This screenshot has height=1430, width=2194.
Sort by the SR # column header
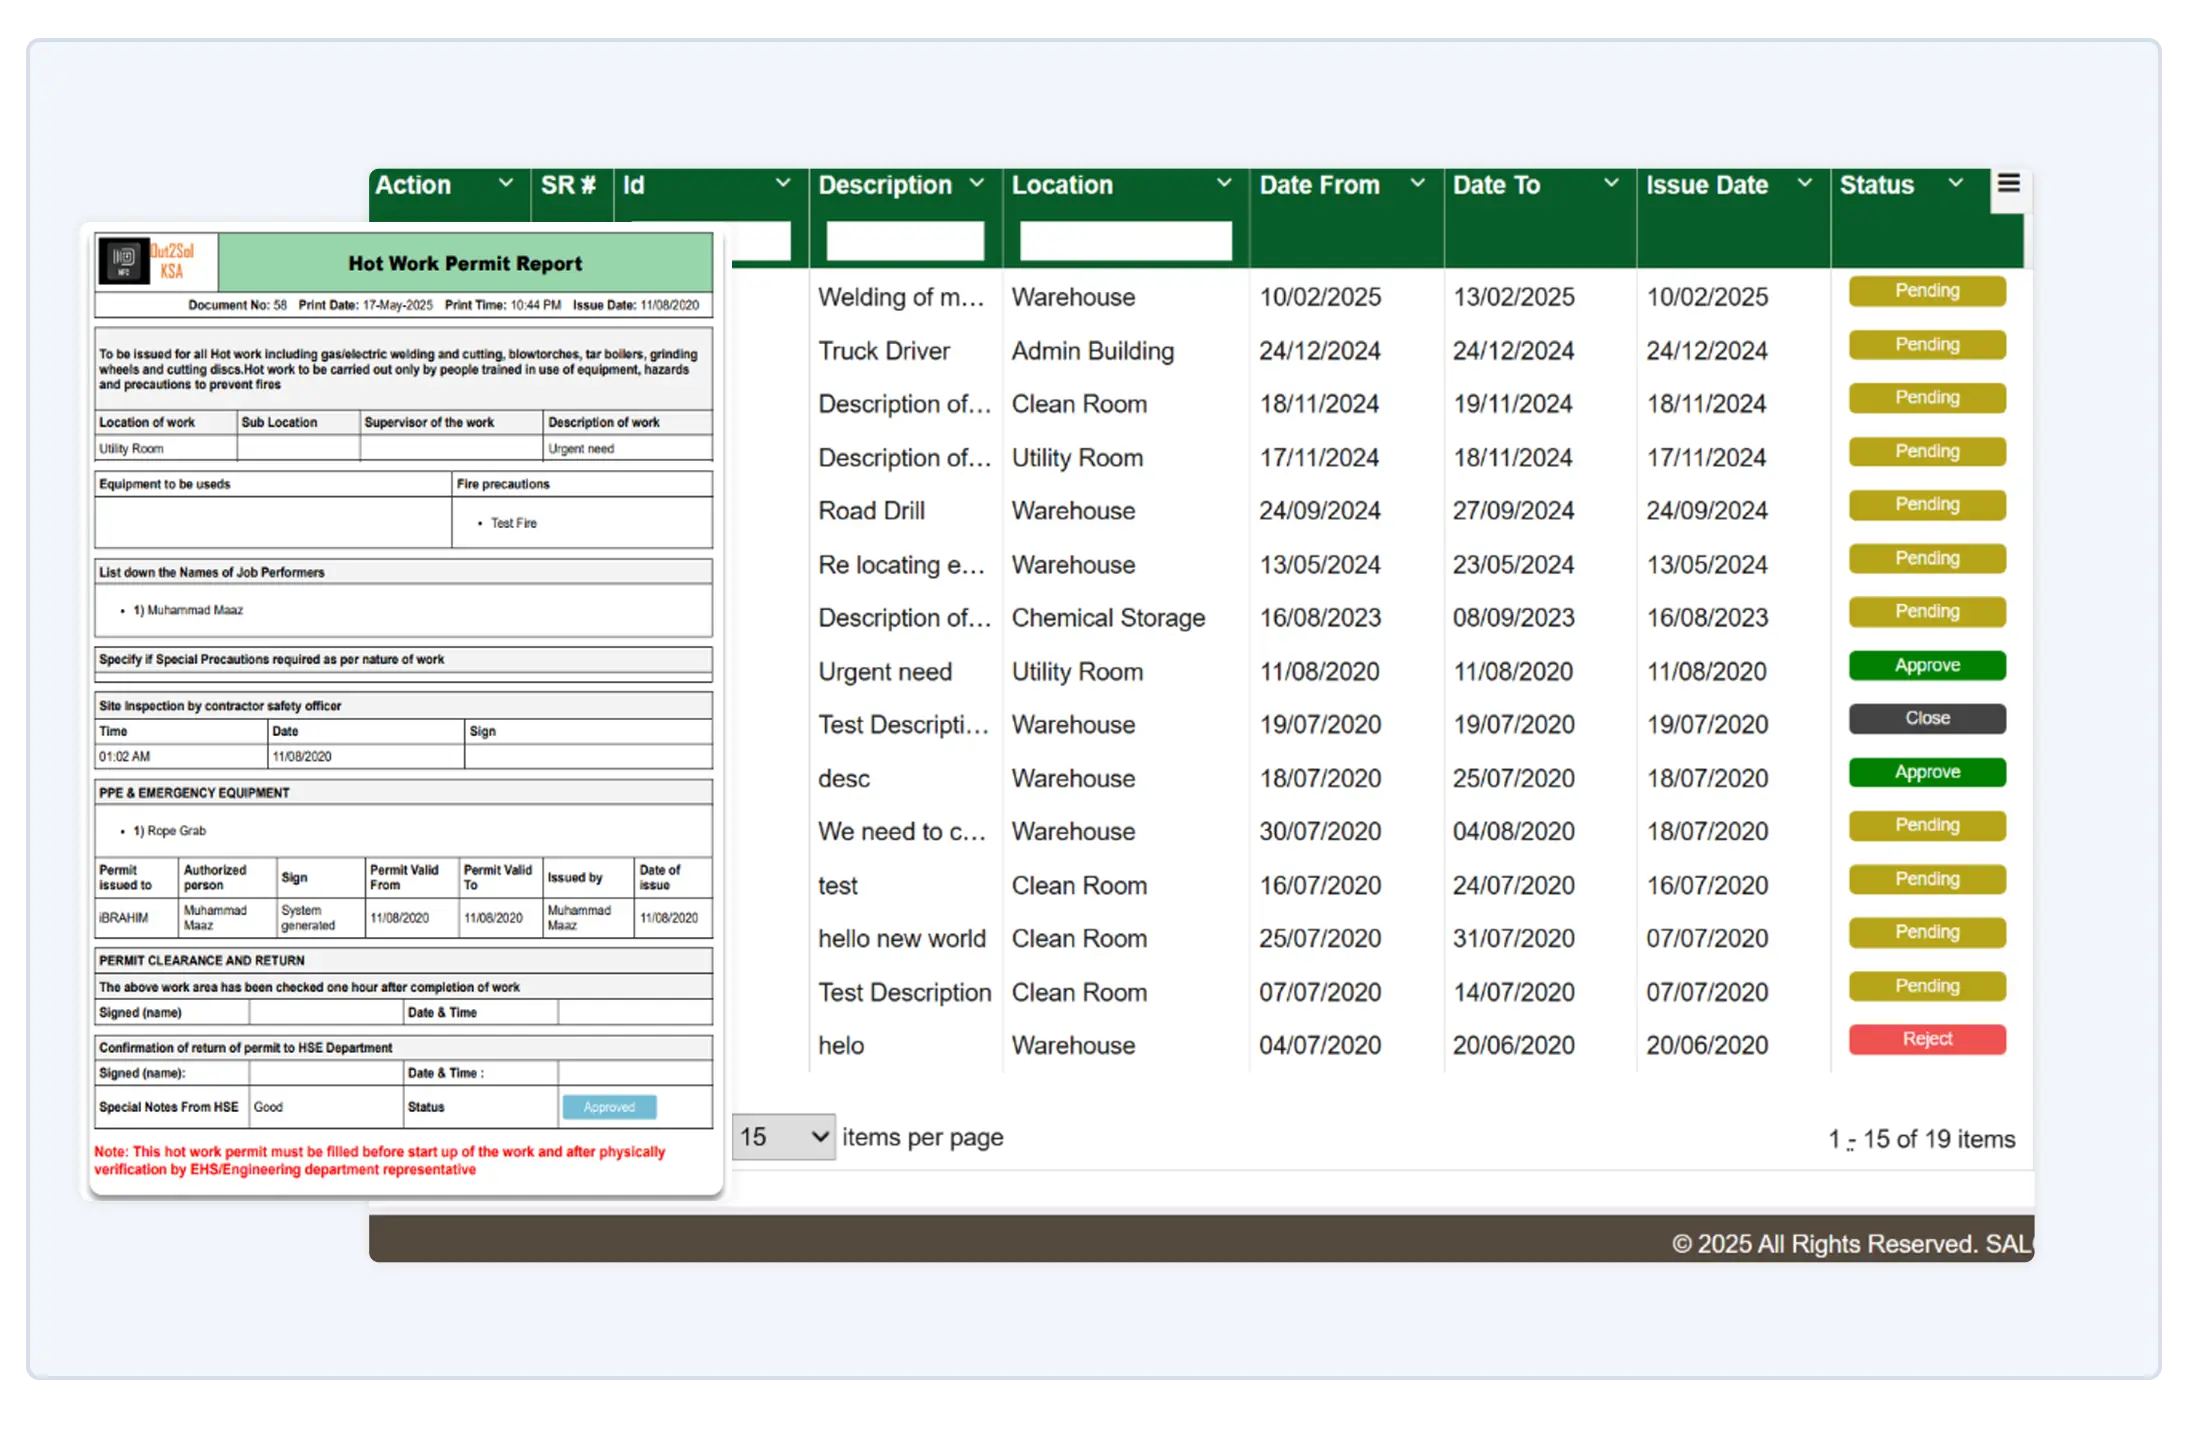tap(568, 186)
